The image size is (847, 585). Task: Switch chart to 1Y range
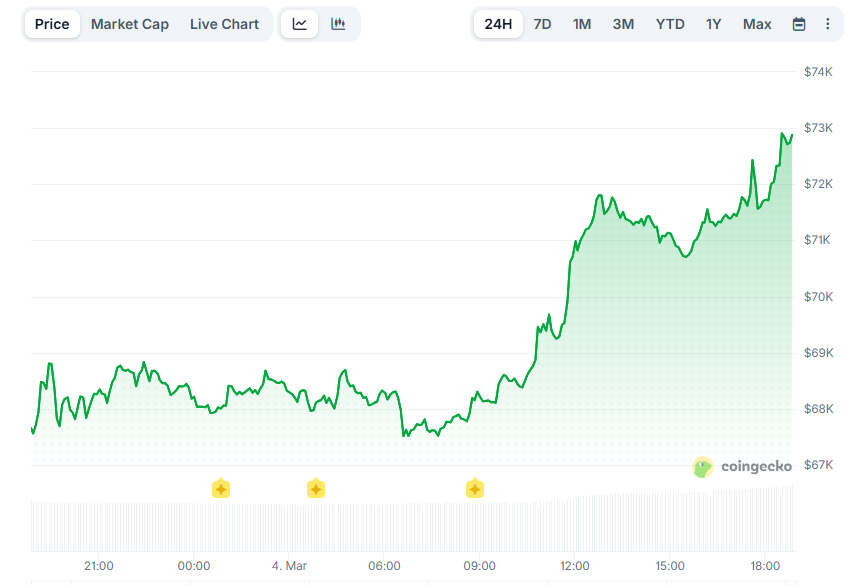pos(713,24)
